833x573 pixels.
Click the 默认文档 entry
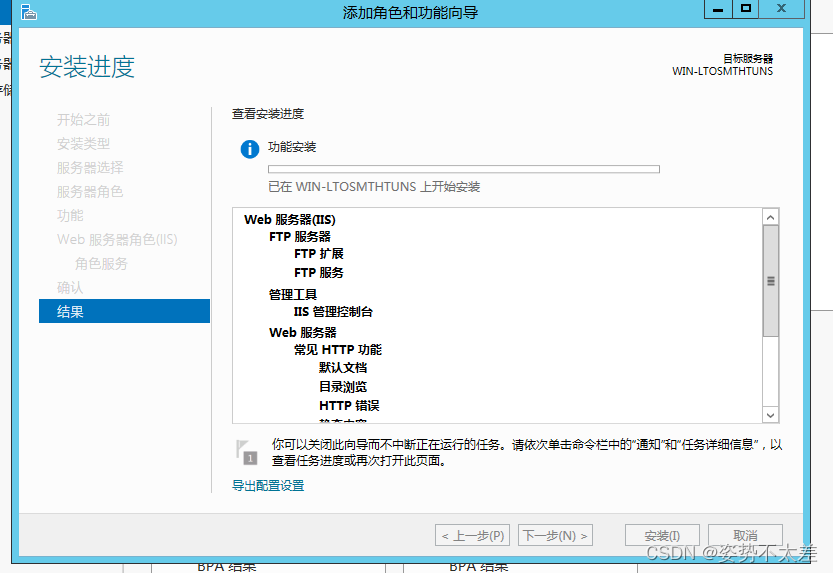343,367
